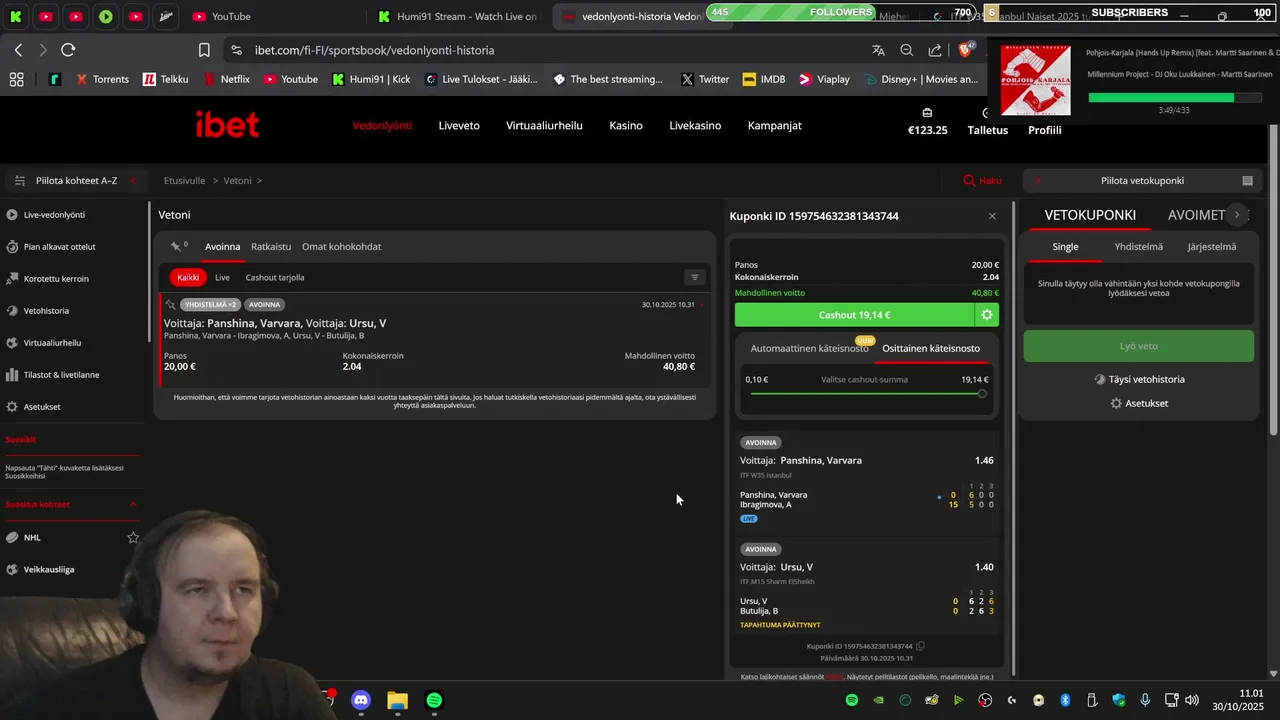Screen dimensions: 1280x720
Task: Switch to Automaattinen käteisnosto tab
Action: pos(810,348)
